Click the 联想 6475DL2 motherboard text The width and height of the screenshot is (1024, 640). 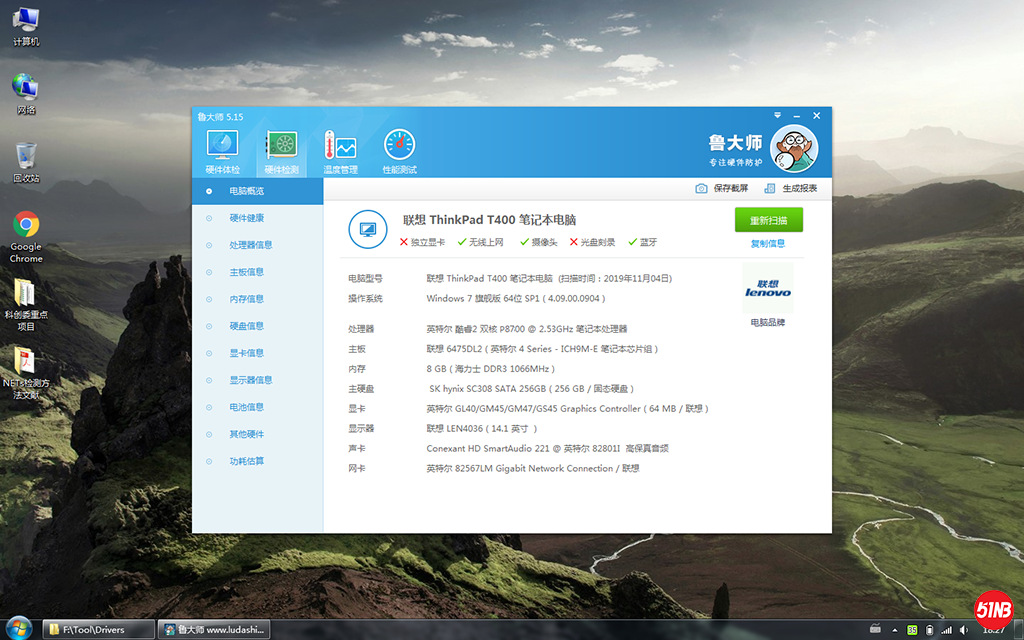click(x=542, y=349)
